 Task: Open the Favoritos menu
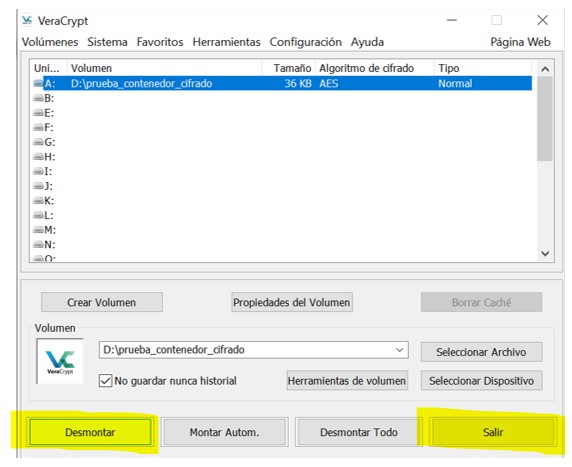[160, 42]
